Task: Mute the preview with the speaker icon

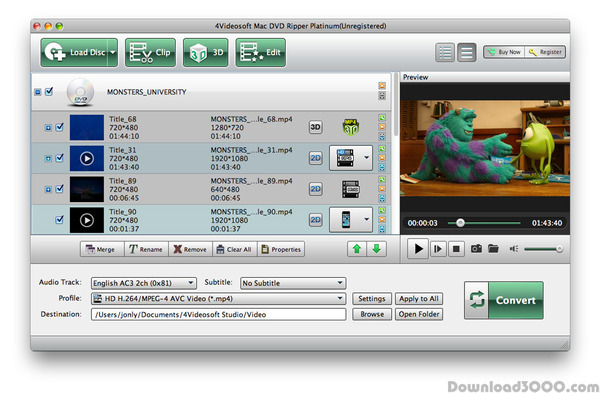Action: pyautogui.click(x=514, y=249)
